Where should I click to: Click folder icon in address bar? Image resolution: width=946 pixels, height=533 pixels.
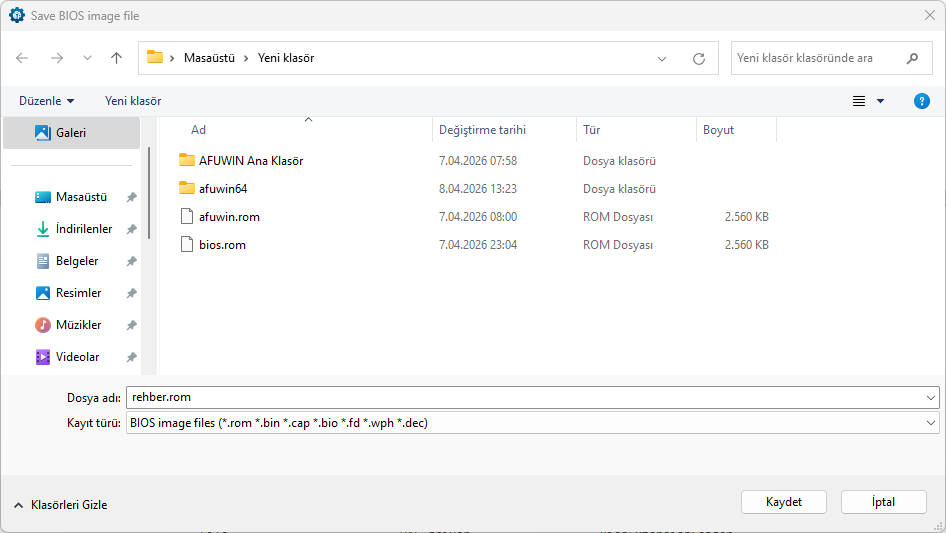point(155,57)
